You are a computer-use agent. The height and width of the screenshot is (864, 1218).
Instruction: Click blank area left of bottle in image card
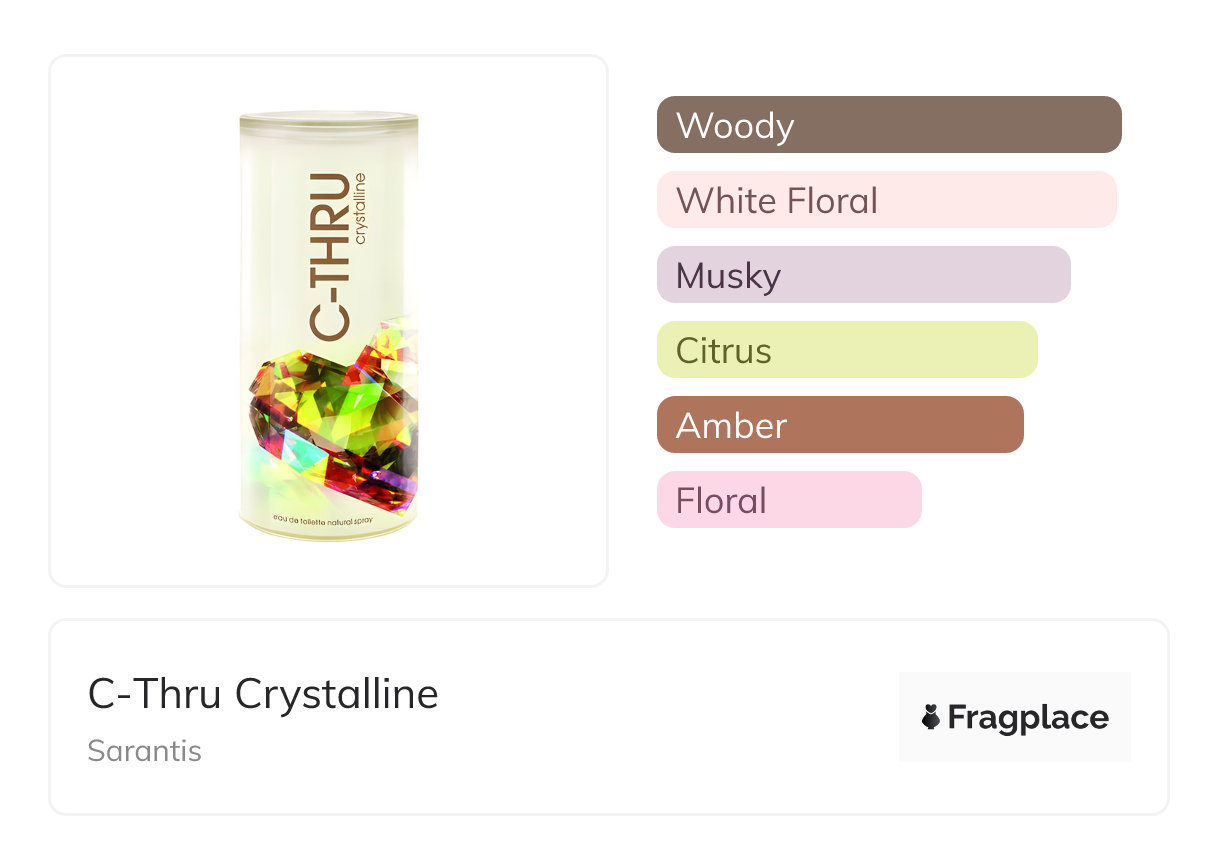pyautogui.click(x=140, y=320)
